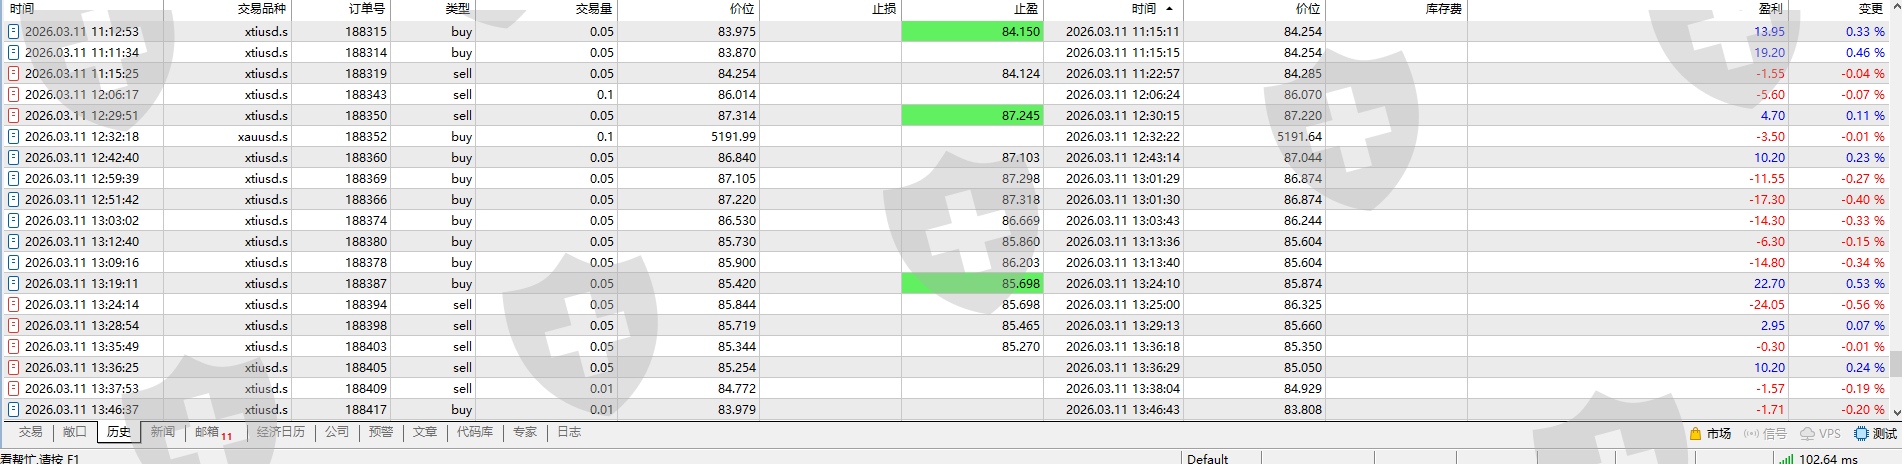This screenshot has width=1902, height=464.
Task: Open the 测试 strategy tester icon
Action: (x=1861, y=434)
